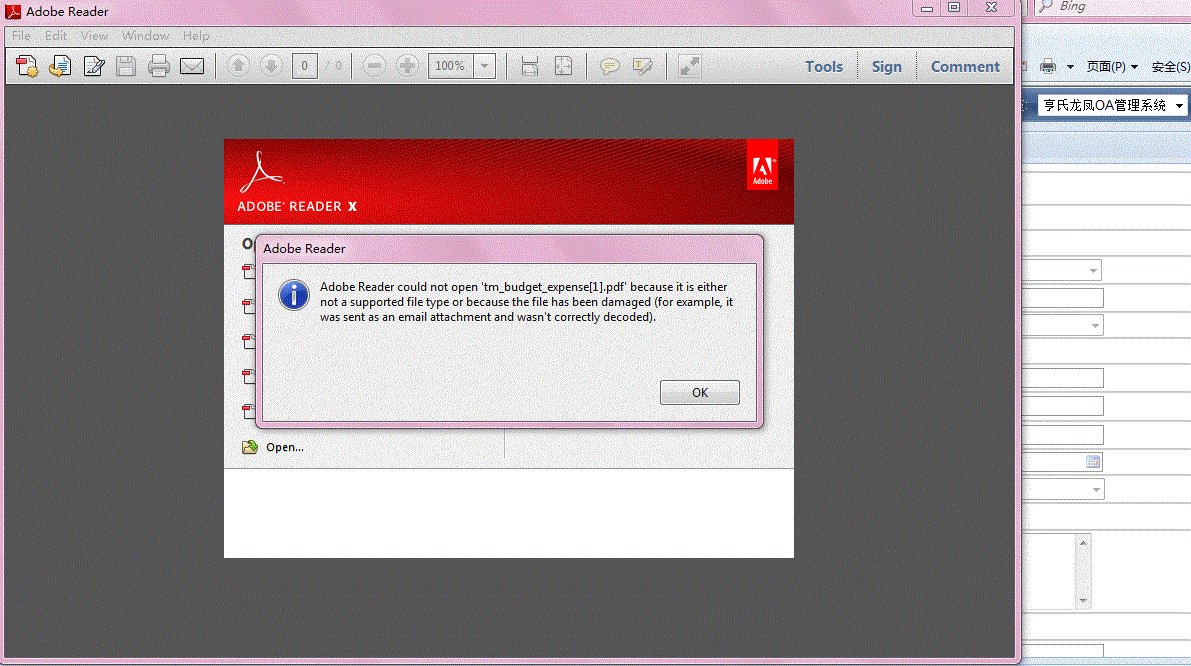Viewport: 1191px width, 666px height.
Task: Click the Adobe logo badge on the banner
Action: [763, 165]
